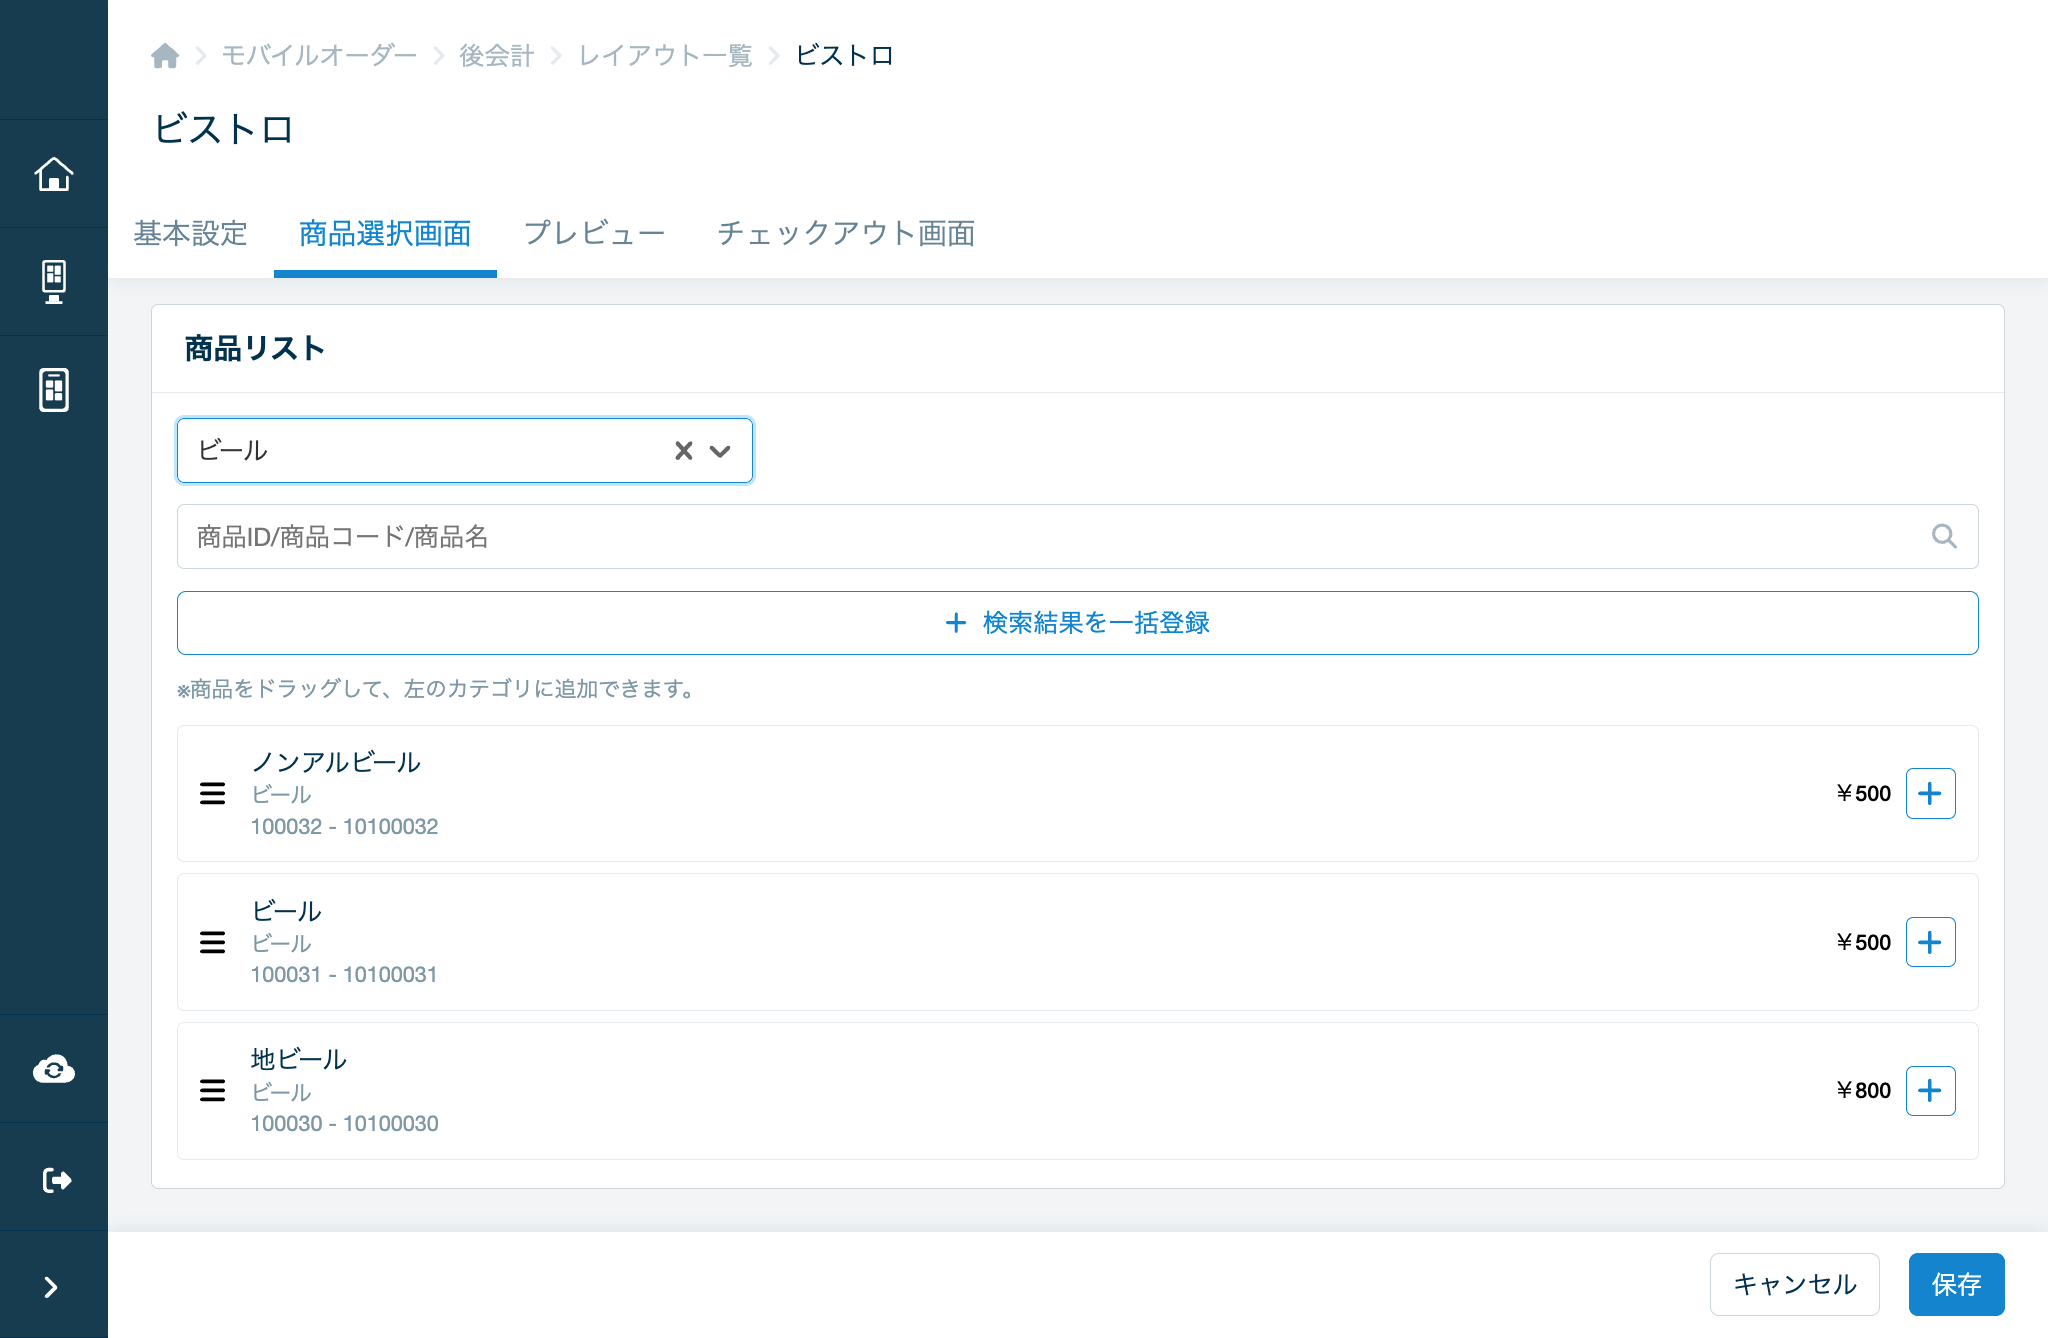The height and width of the screenshot is (1338, 2048).
Task: Click the home icon in the breadcrumb
Action: [x=165, y=56]
